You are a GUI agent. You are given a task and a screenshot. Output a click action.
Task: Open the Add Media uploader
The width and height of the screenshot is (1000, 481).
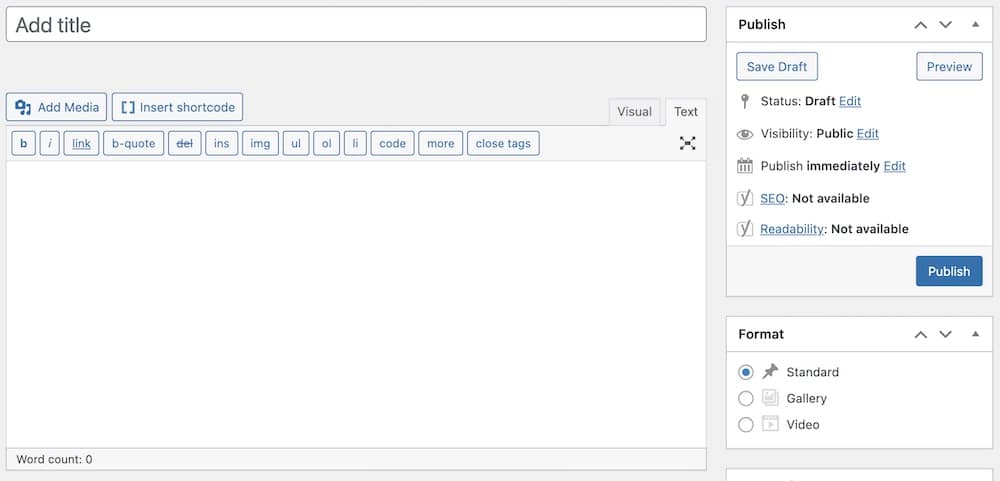(x=56, y=107)
